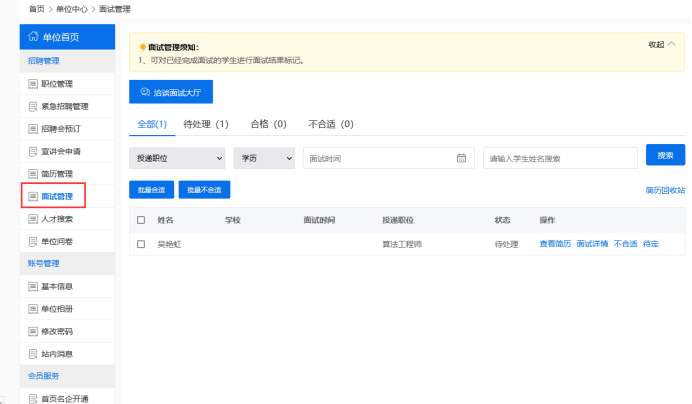Click the icon beside 单位问卷
This screenshot has width=692, height=404.
pyautogui.click(x=33, y=242)
